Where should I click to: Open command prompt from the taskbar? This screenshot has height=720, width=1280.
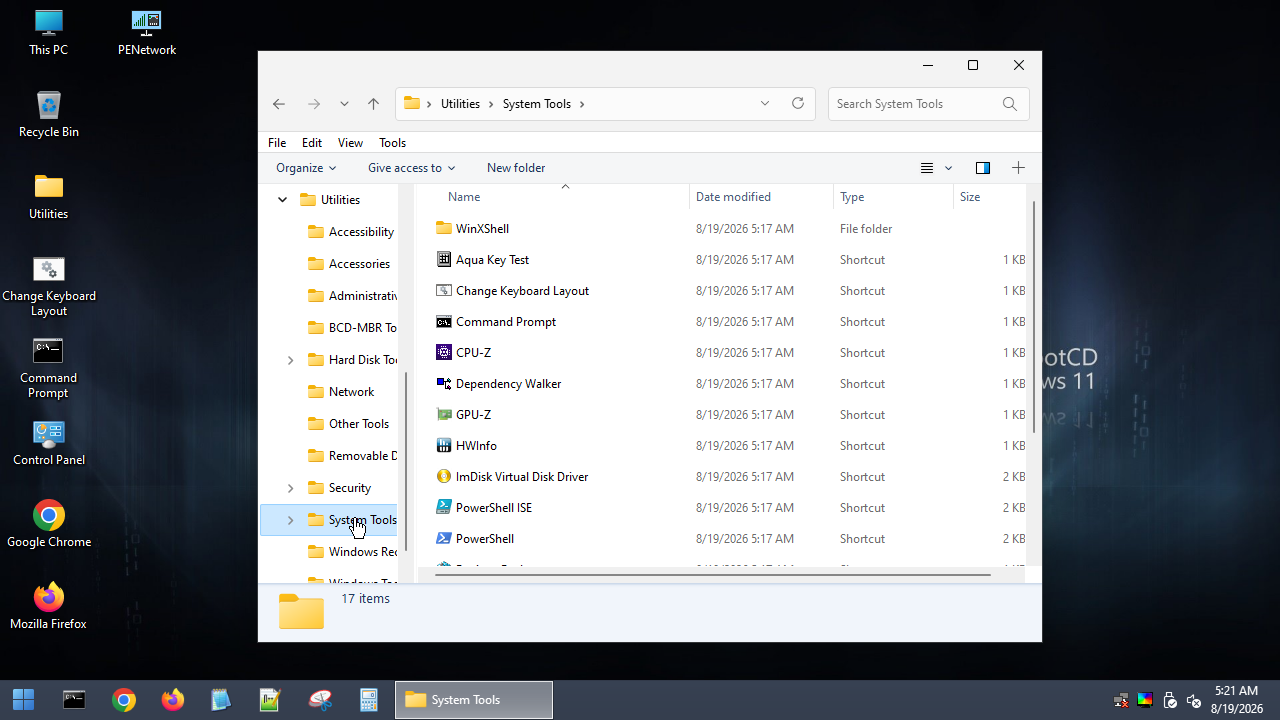[74, 700]
